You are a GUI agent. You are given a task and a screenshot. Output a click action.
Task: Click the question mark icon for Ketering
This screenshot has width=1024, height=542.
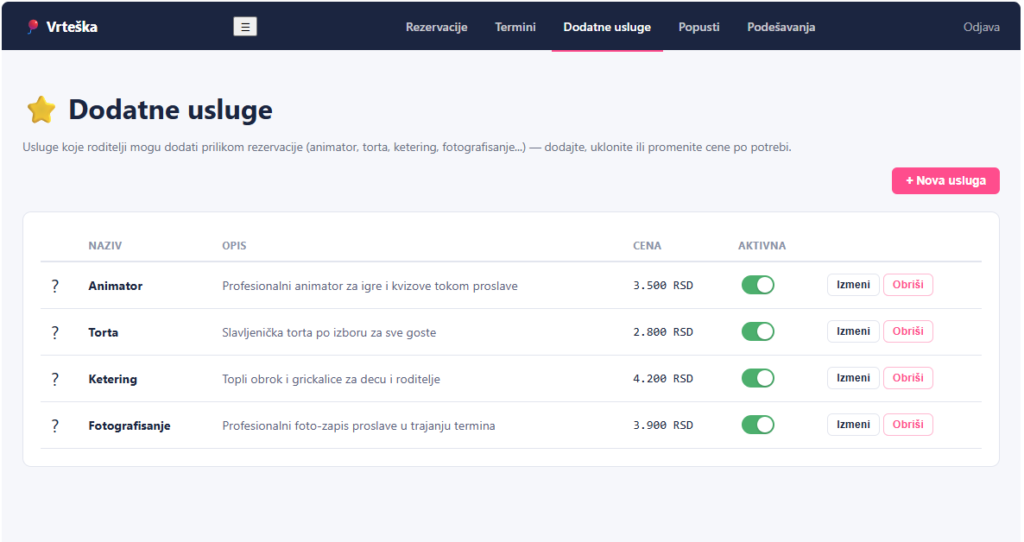coord(55,379)
